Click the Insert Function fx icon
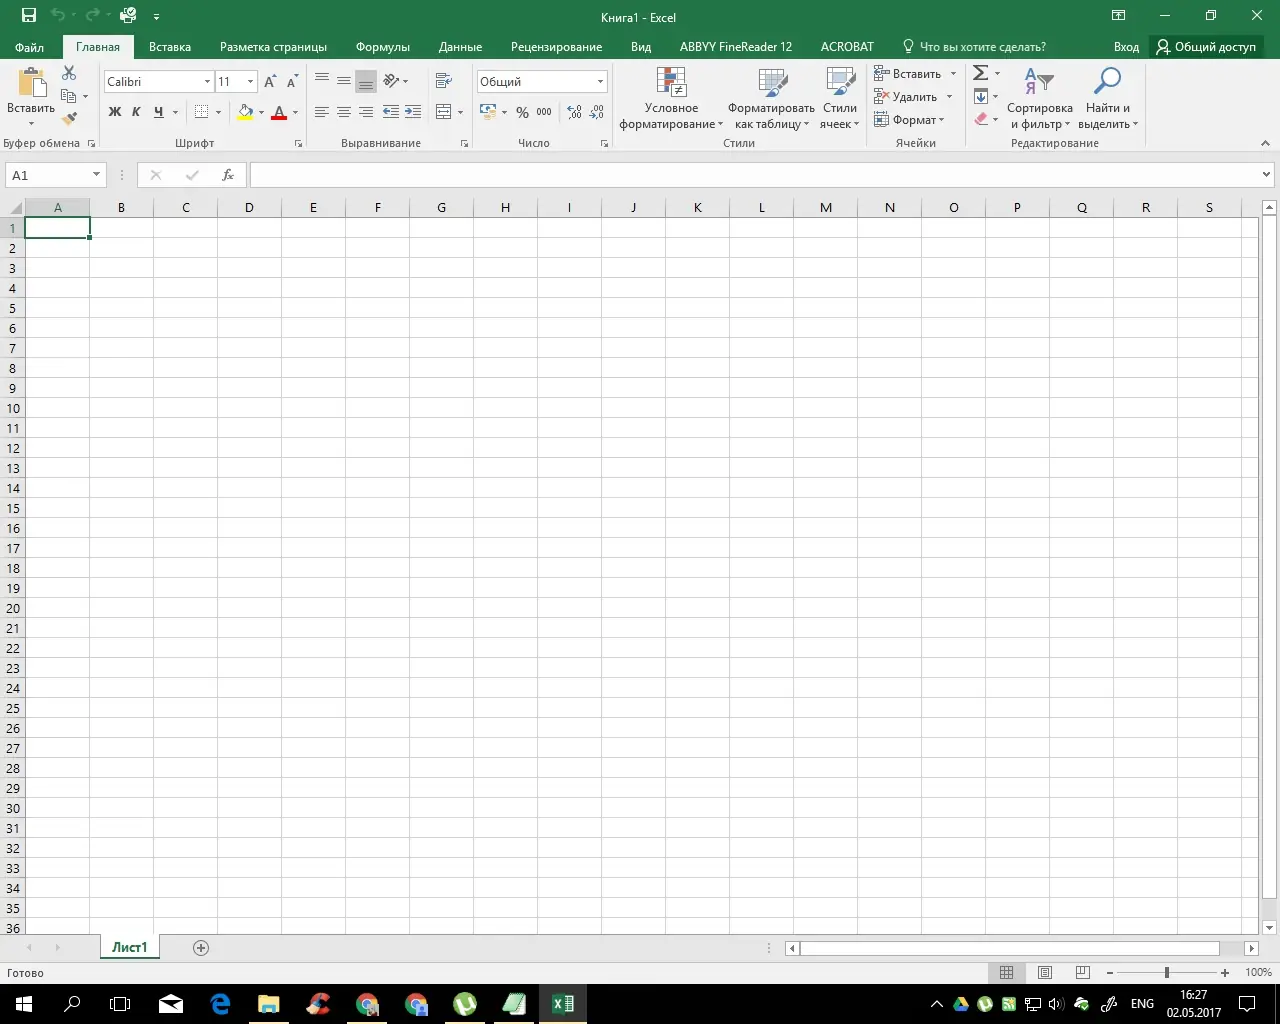Screen dimensions: 1280x1024 click(x=228, y=175)
